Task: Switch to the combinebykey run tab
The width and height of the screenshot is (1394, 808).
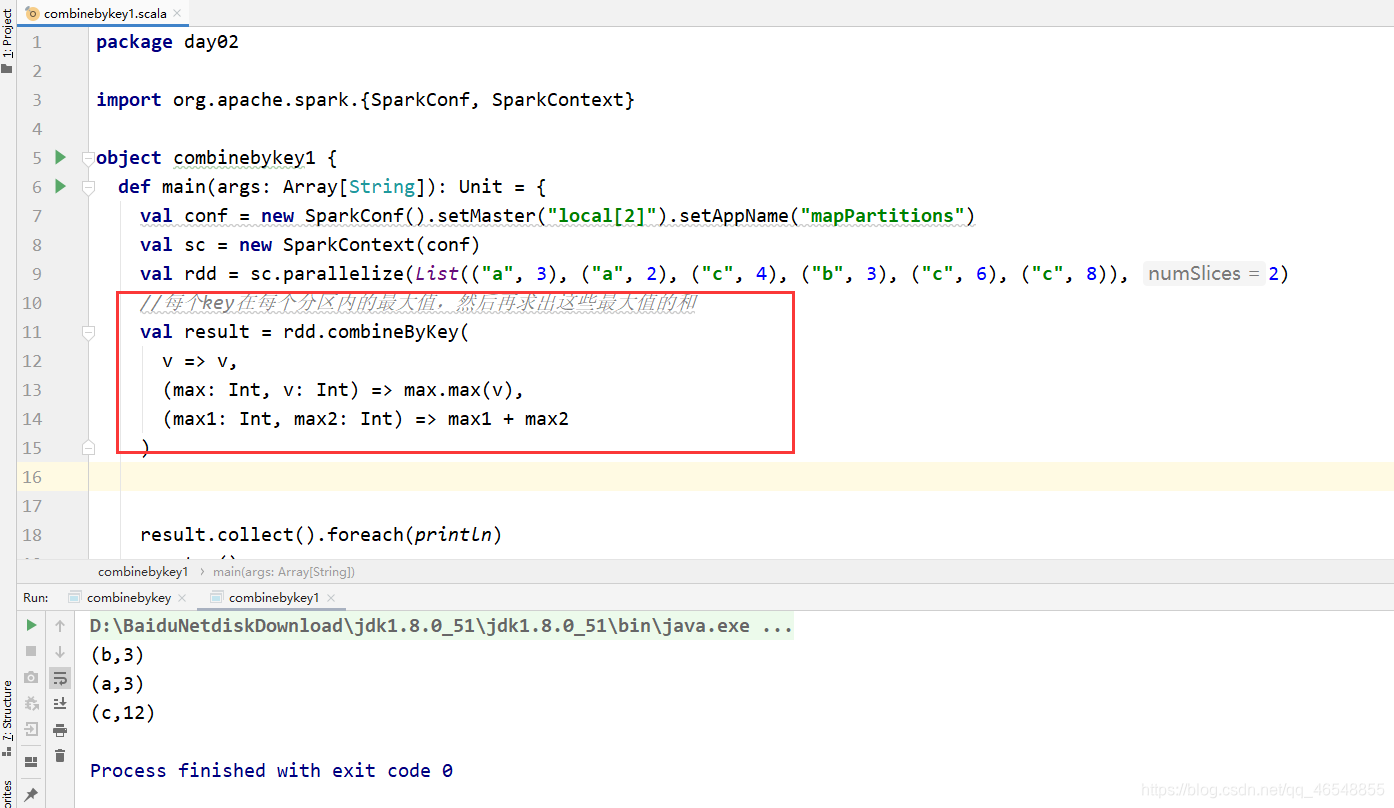Action: [x=128, y=597]
